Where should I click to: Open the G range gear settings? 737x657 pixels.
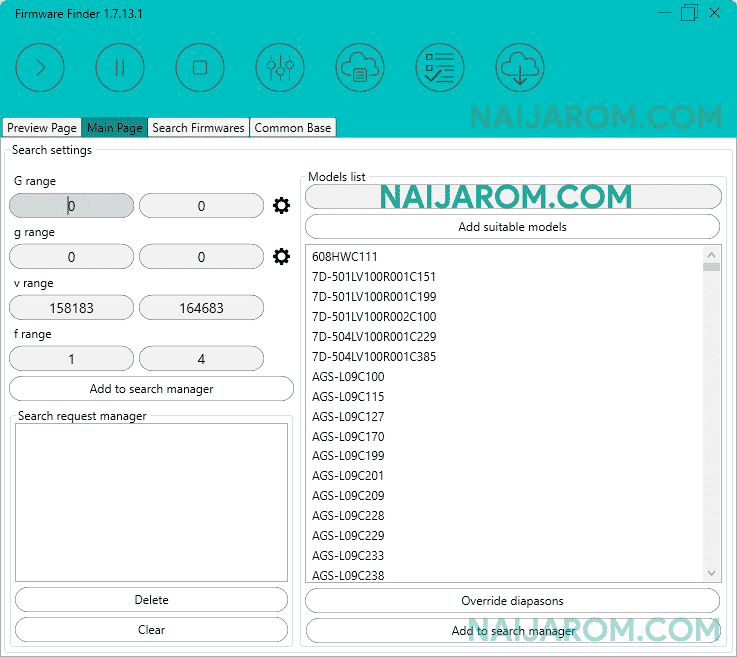[282, 205]
